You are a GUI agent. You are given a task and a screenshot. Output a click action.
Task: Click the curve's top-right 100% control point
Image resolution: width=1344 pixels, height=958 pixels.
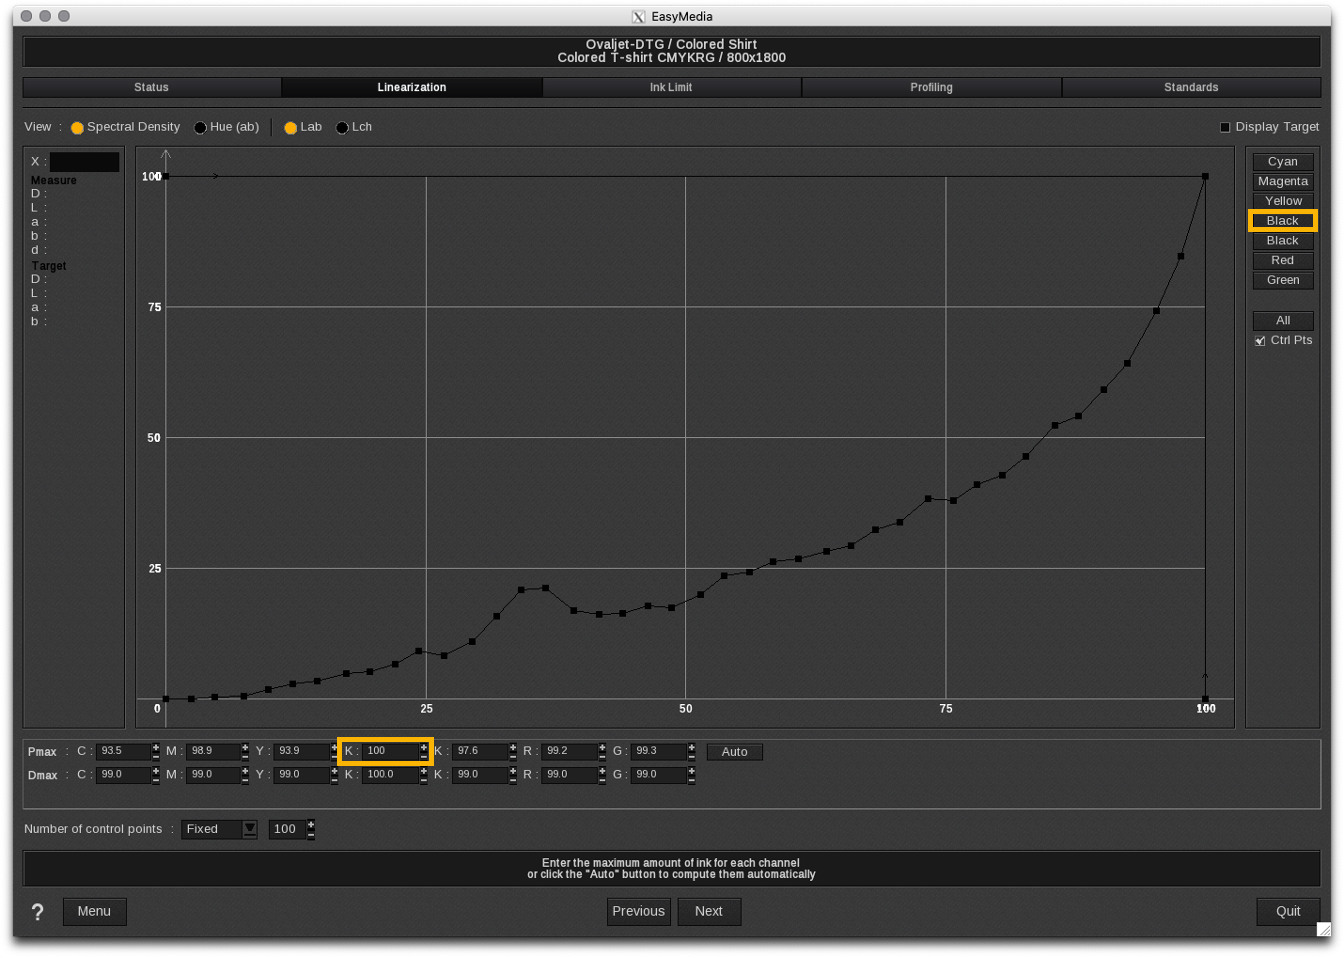point(1205,177)
